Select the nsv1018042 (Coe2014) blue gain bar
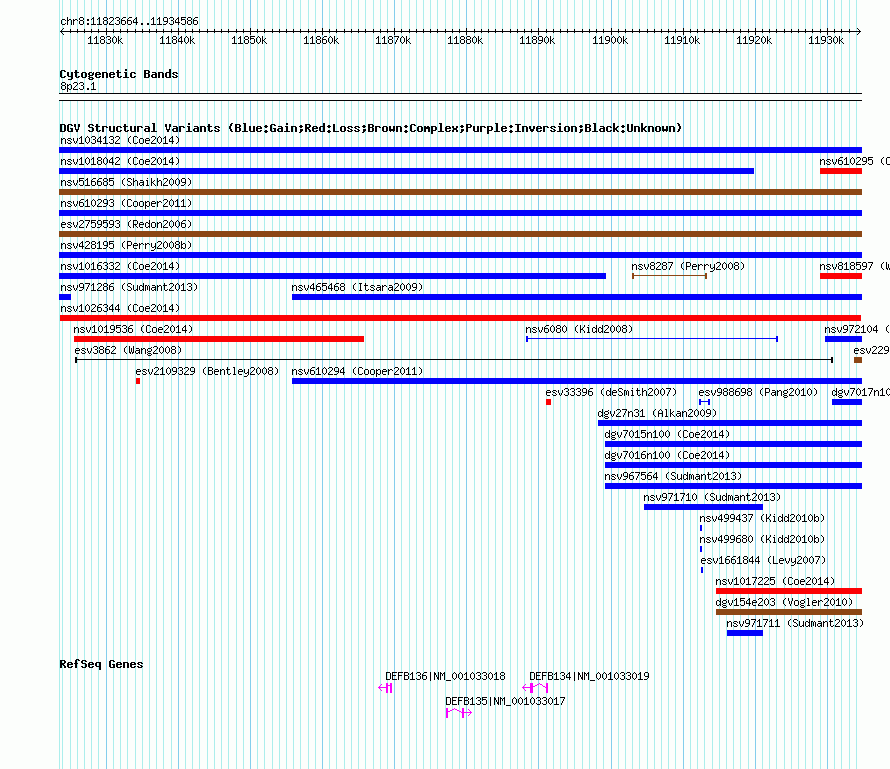The image size is (890, 769). click(406, 171)
